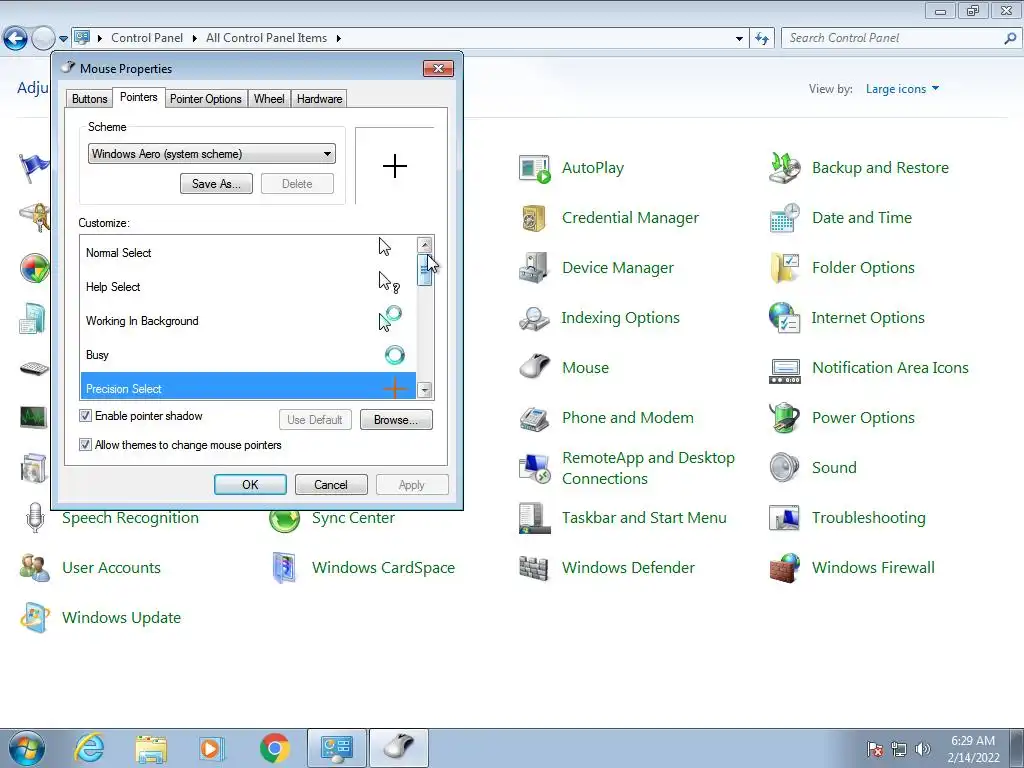Select the Pointers tab
Viewport: 1024px width, 768px height.
tap(138, 97)
